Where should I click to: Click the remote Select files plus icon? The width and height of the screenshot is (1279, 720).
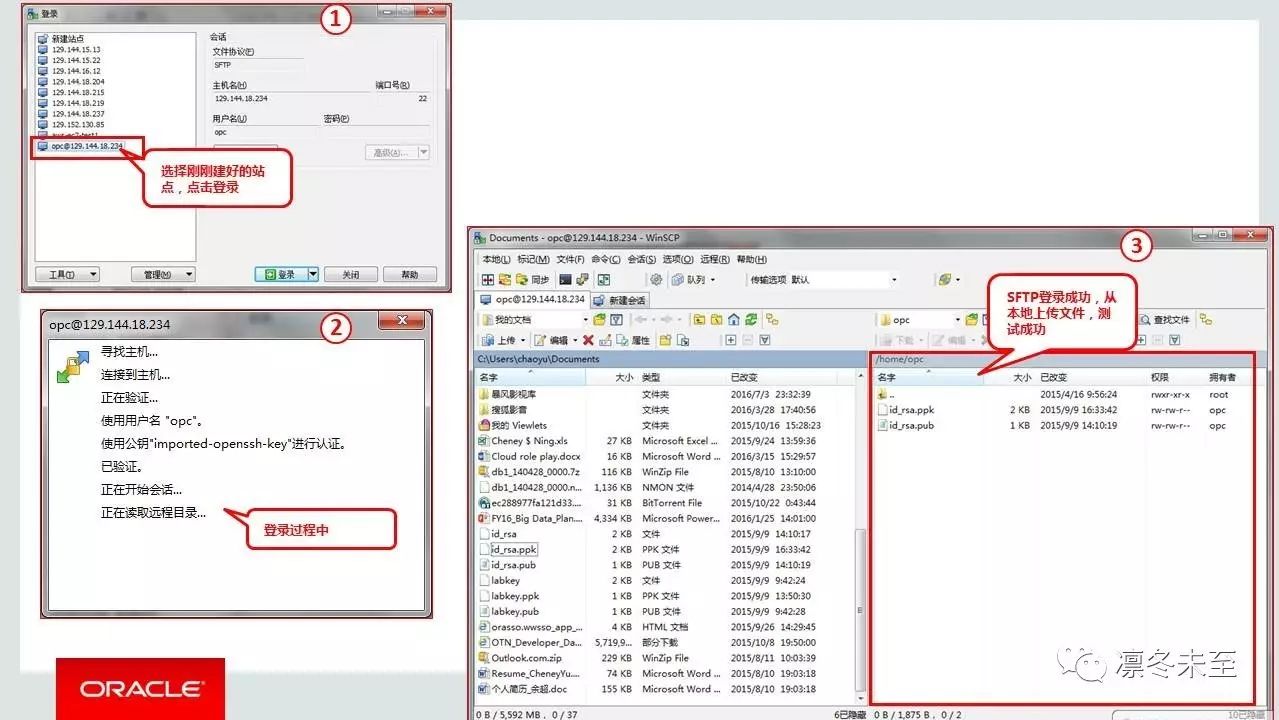(1141, 340)
